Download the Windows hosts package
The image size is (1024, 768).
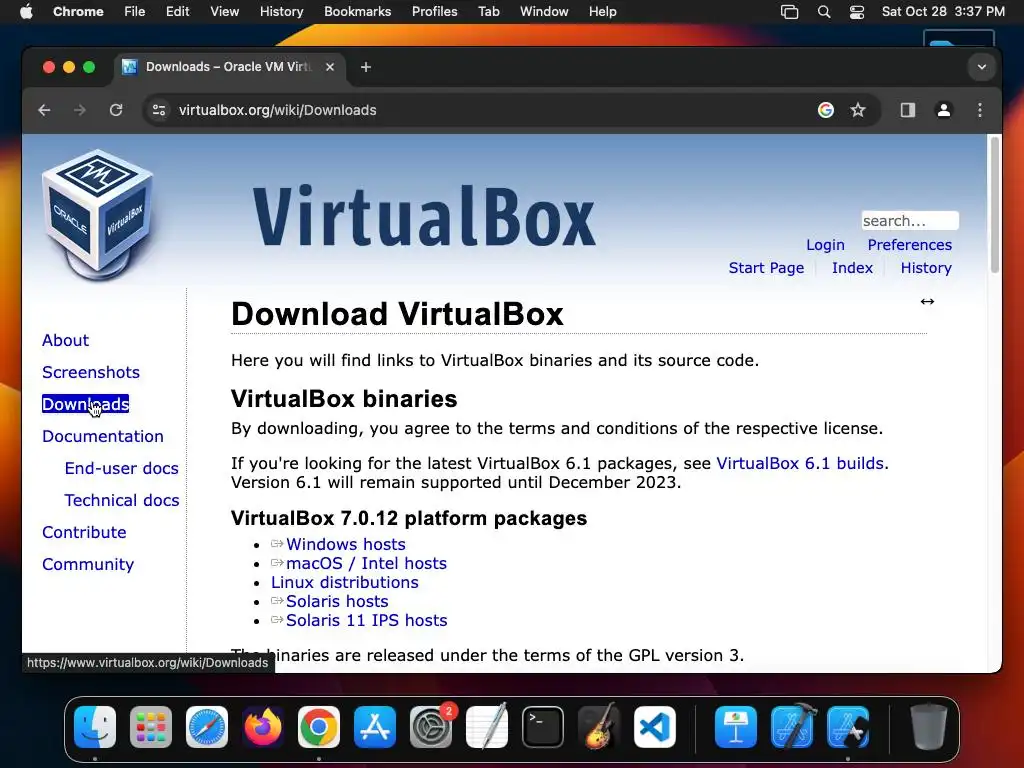pos(345,544)
